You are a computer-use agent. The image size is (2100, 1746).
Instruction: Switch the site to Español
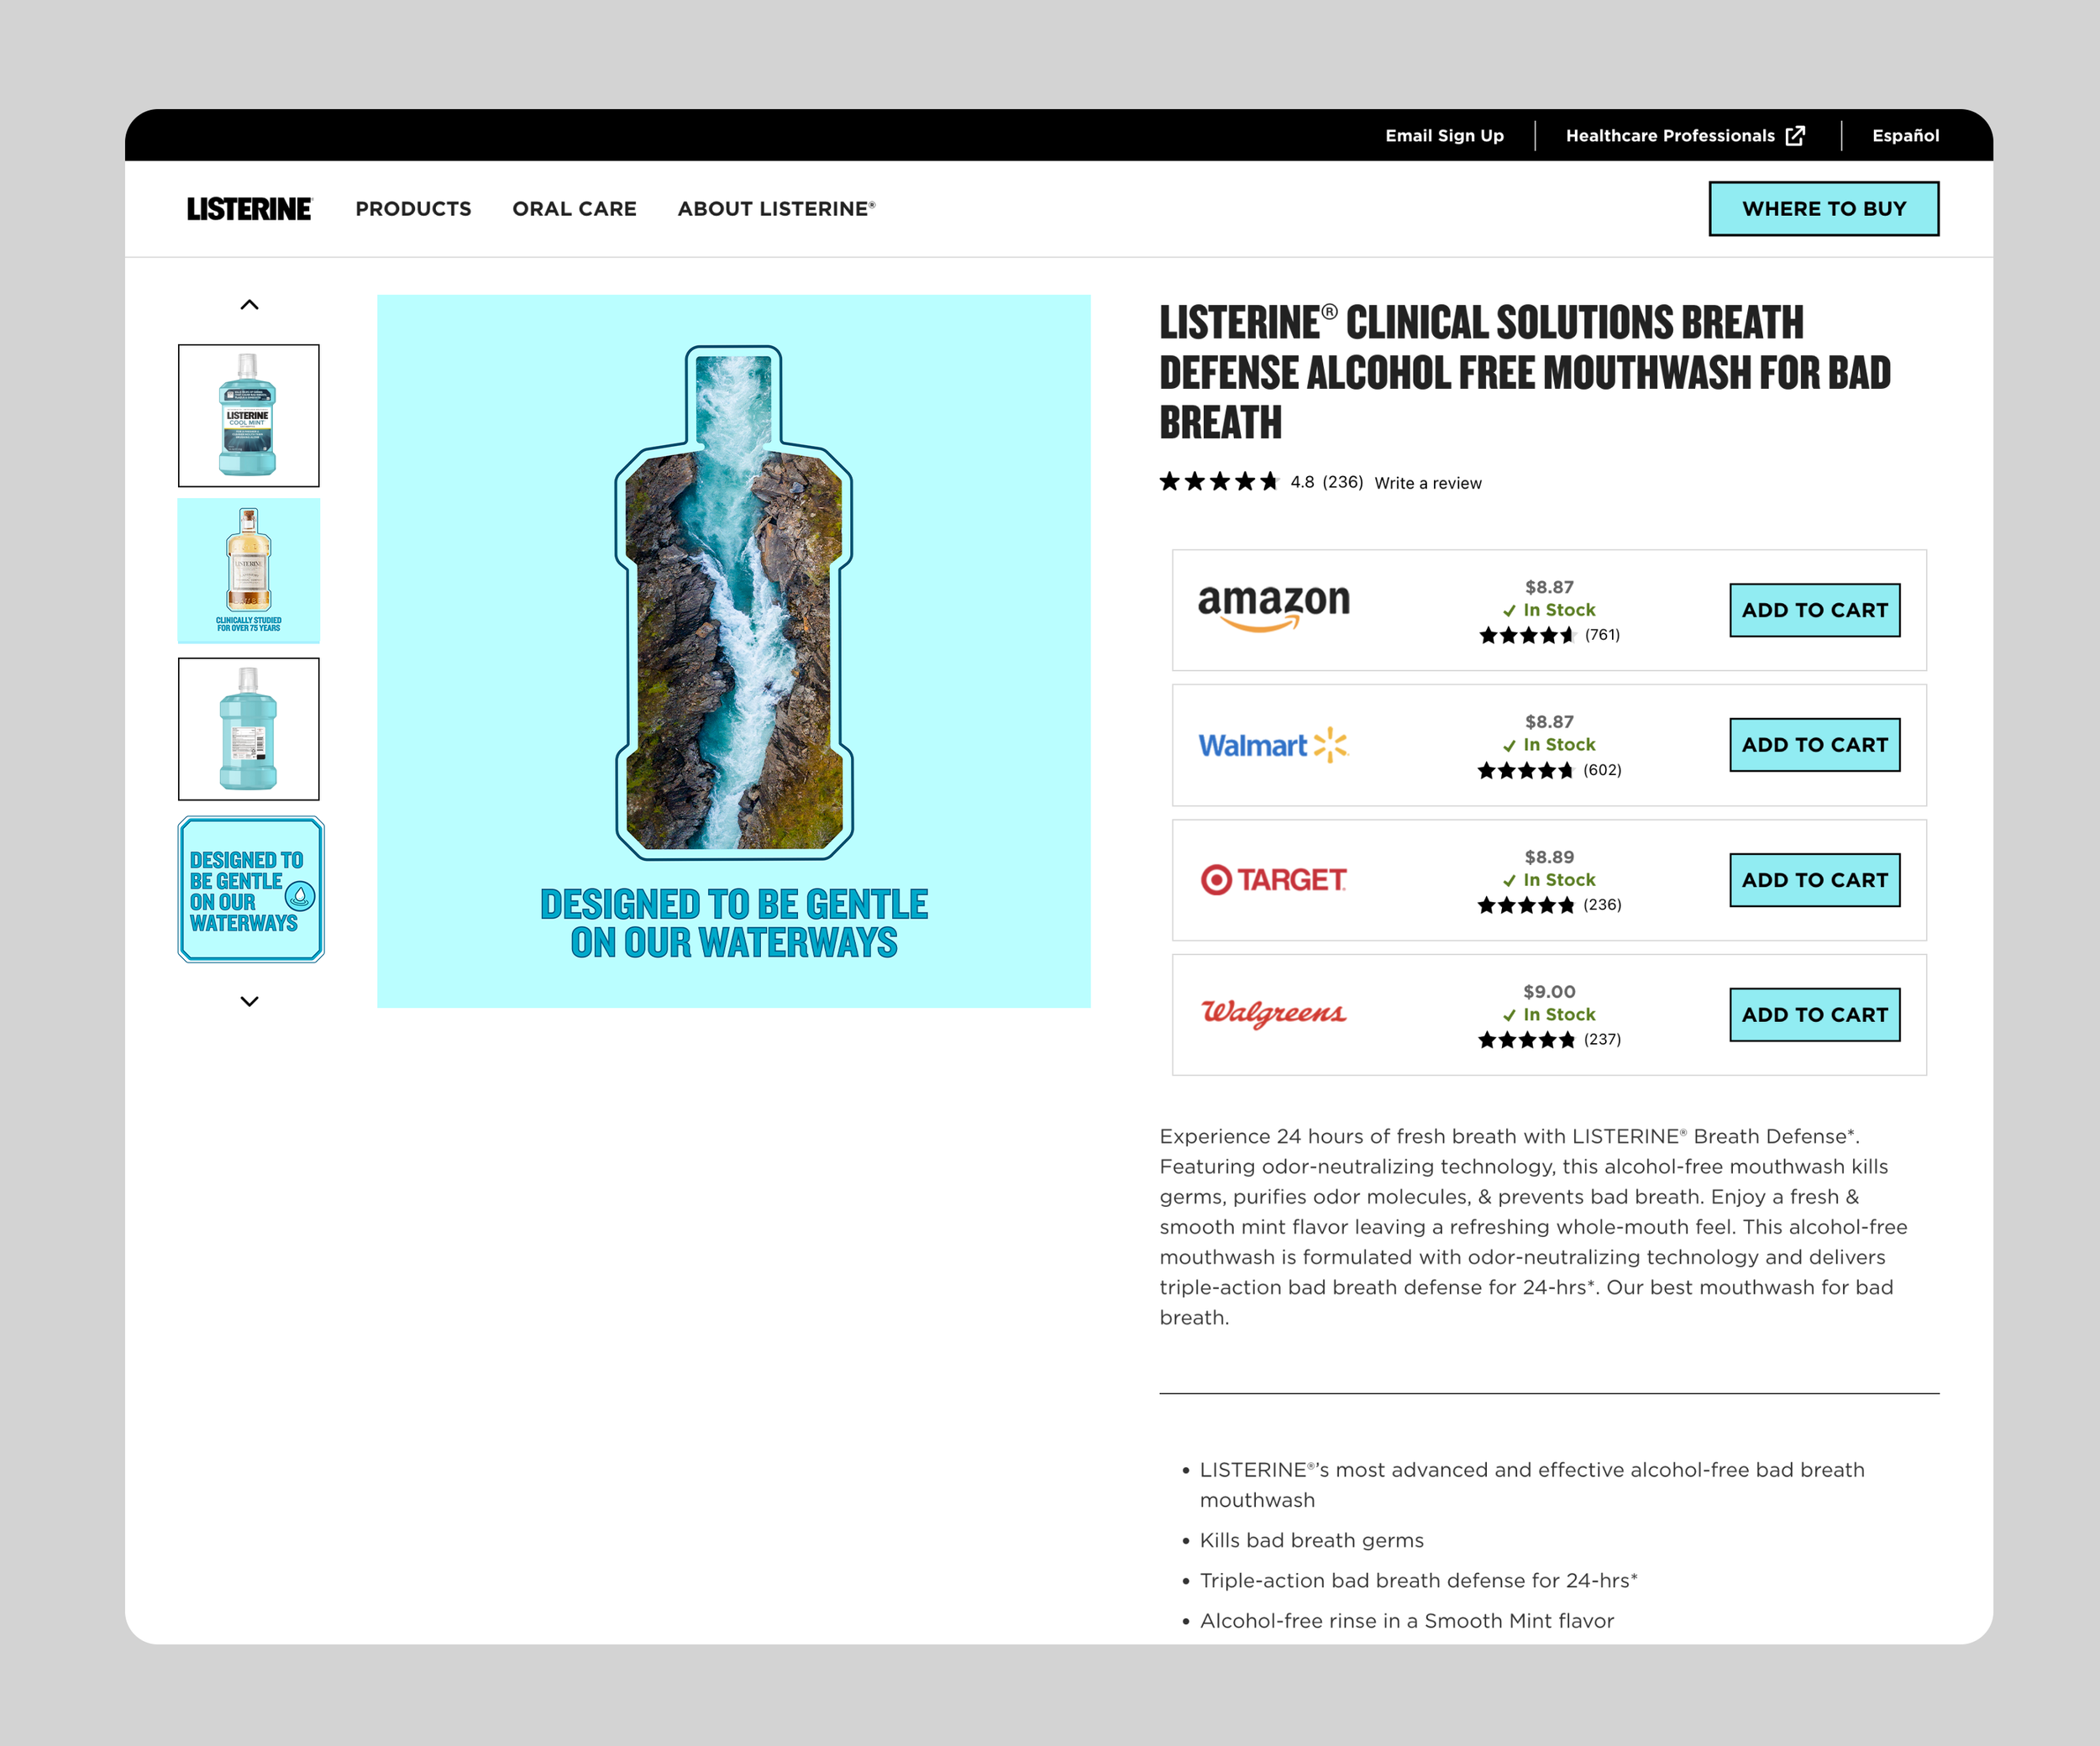(x=1905, y=136)
